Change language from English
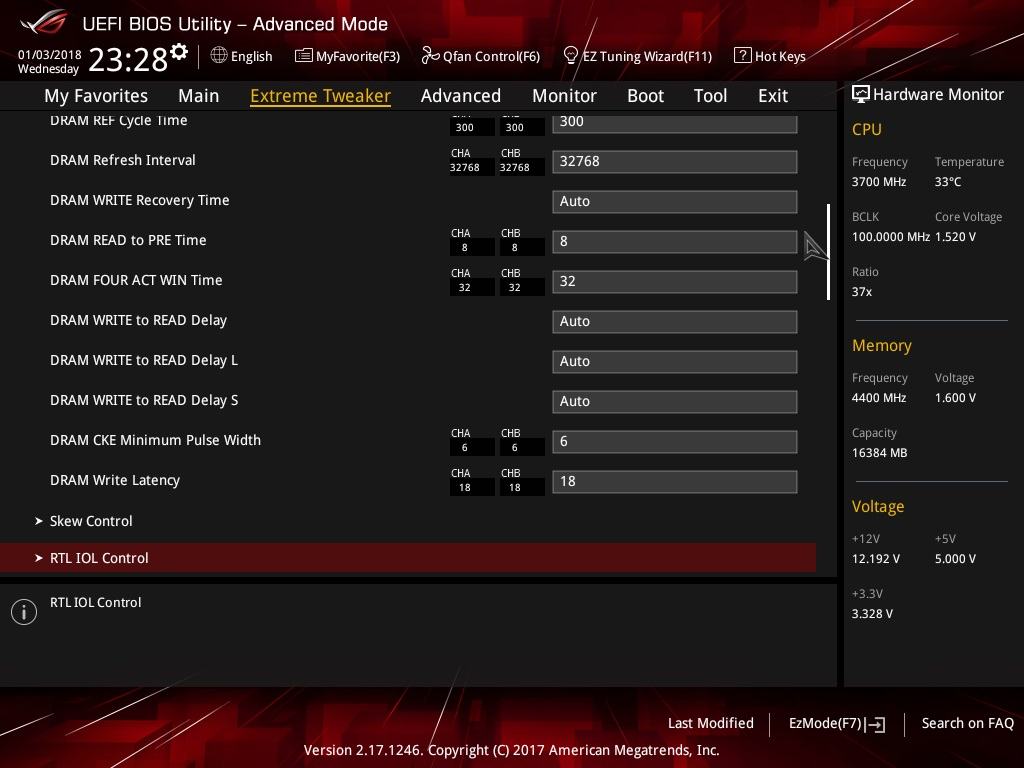1024x768 pixels. 242,56
